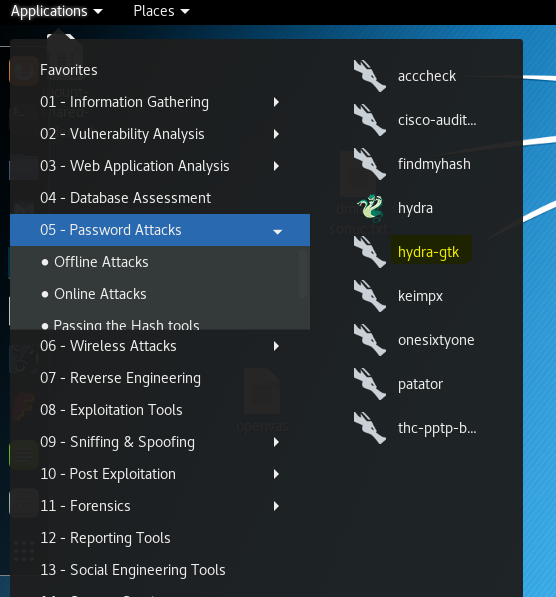Open the Places menu

[x=161, y=11]
